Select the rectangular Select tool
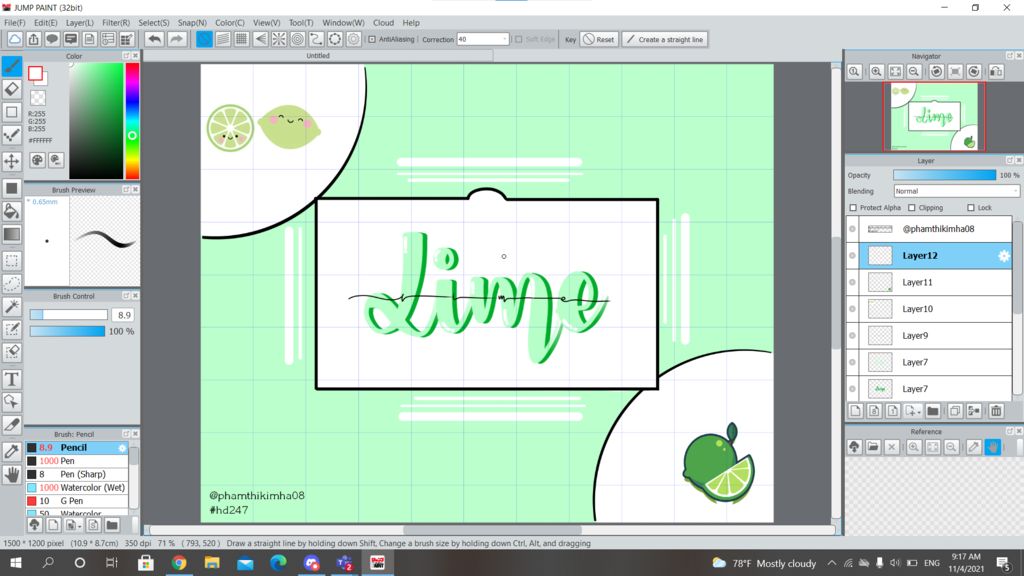The width and height of the screenshot is (1024, 576). 12,261
